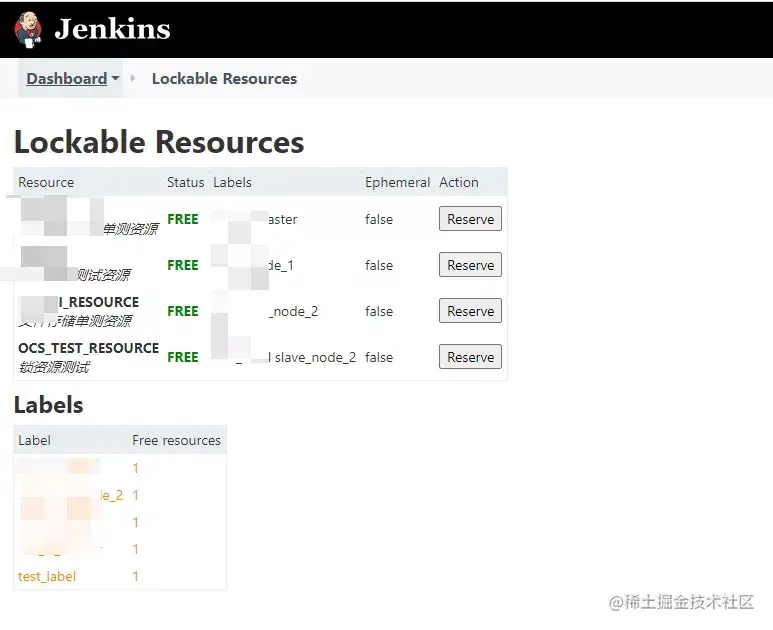The width and height of the screenshot is (773, 630).
Task: Click the 'slave_node_2' label of OCS_TEST_RESOURCE
Action: click(x=316, y=357)
